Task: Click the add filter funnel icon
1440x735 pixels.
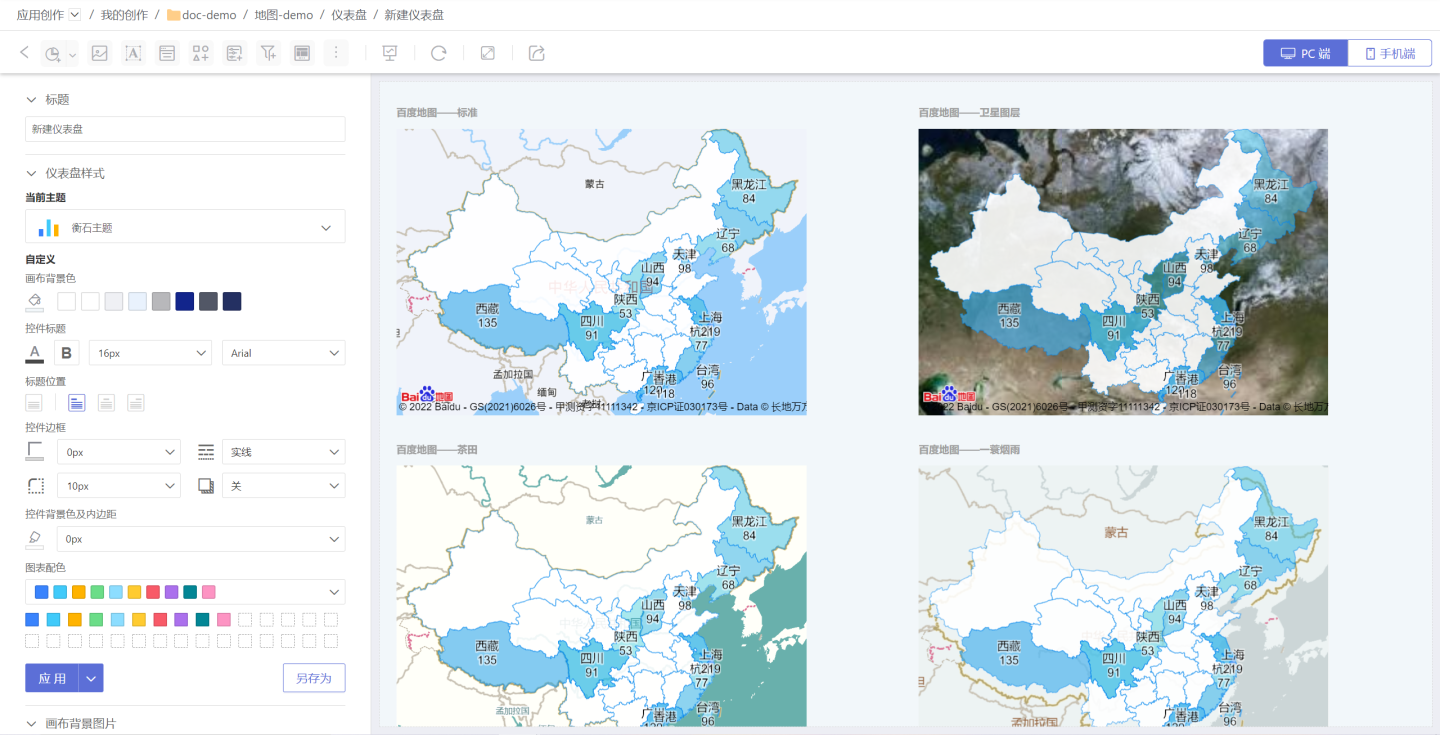Action: point(268,53)
